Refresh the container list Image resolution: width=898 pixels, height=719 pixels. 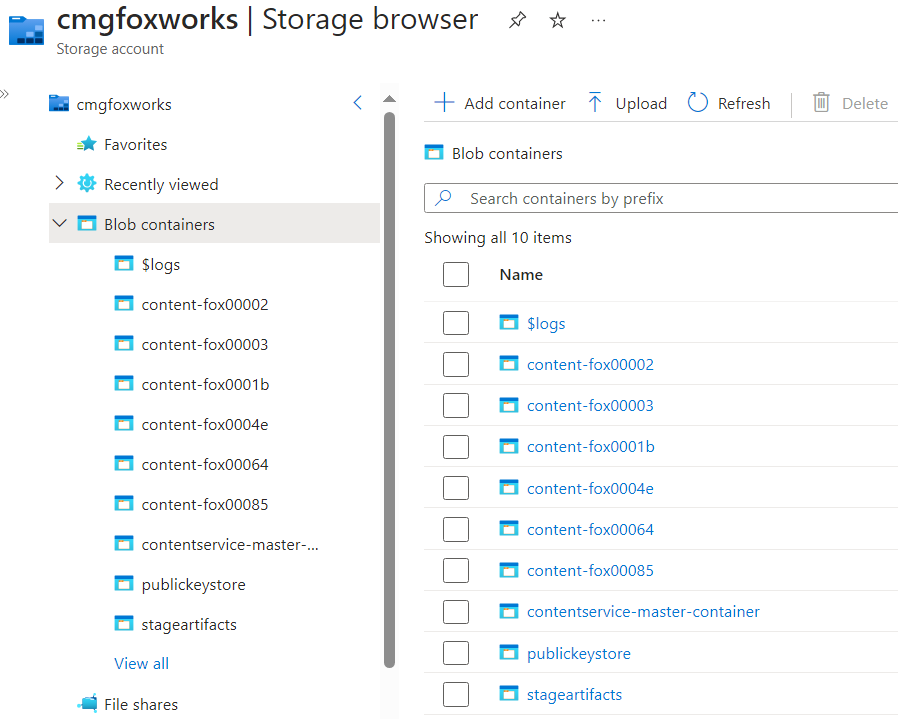728,103
